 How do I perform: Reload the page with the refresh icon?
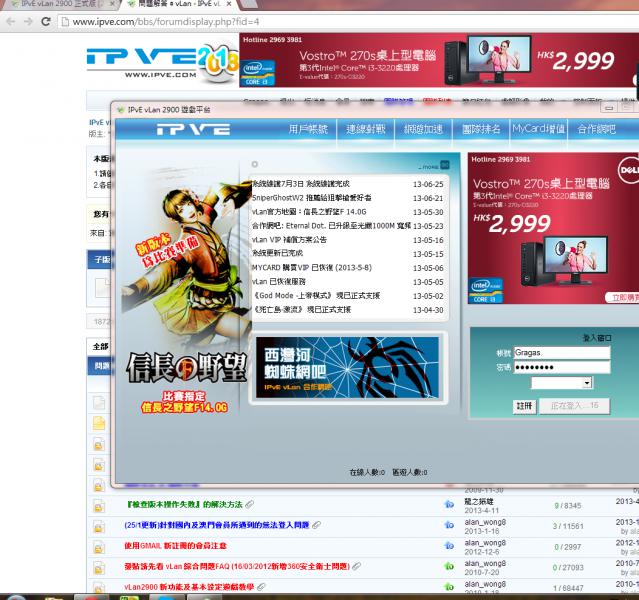[x=46, y=22]
